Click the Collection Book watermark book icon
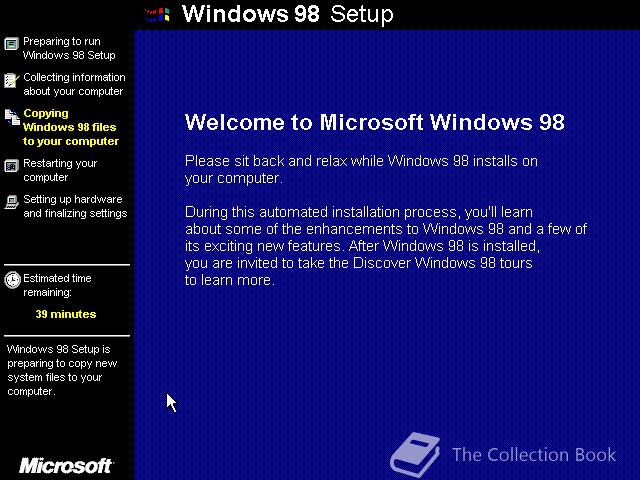This screenshot has height=480, width=640. click(x=415, y=454)
